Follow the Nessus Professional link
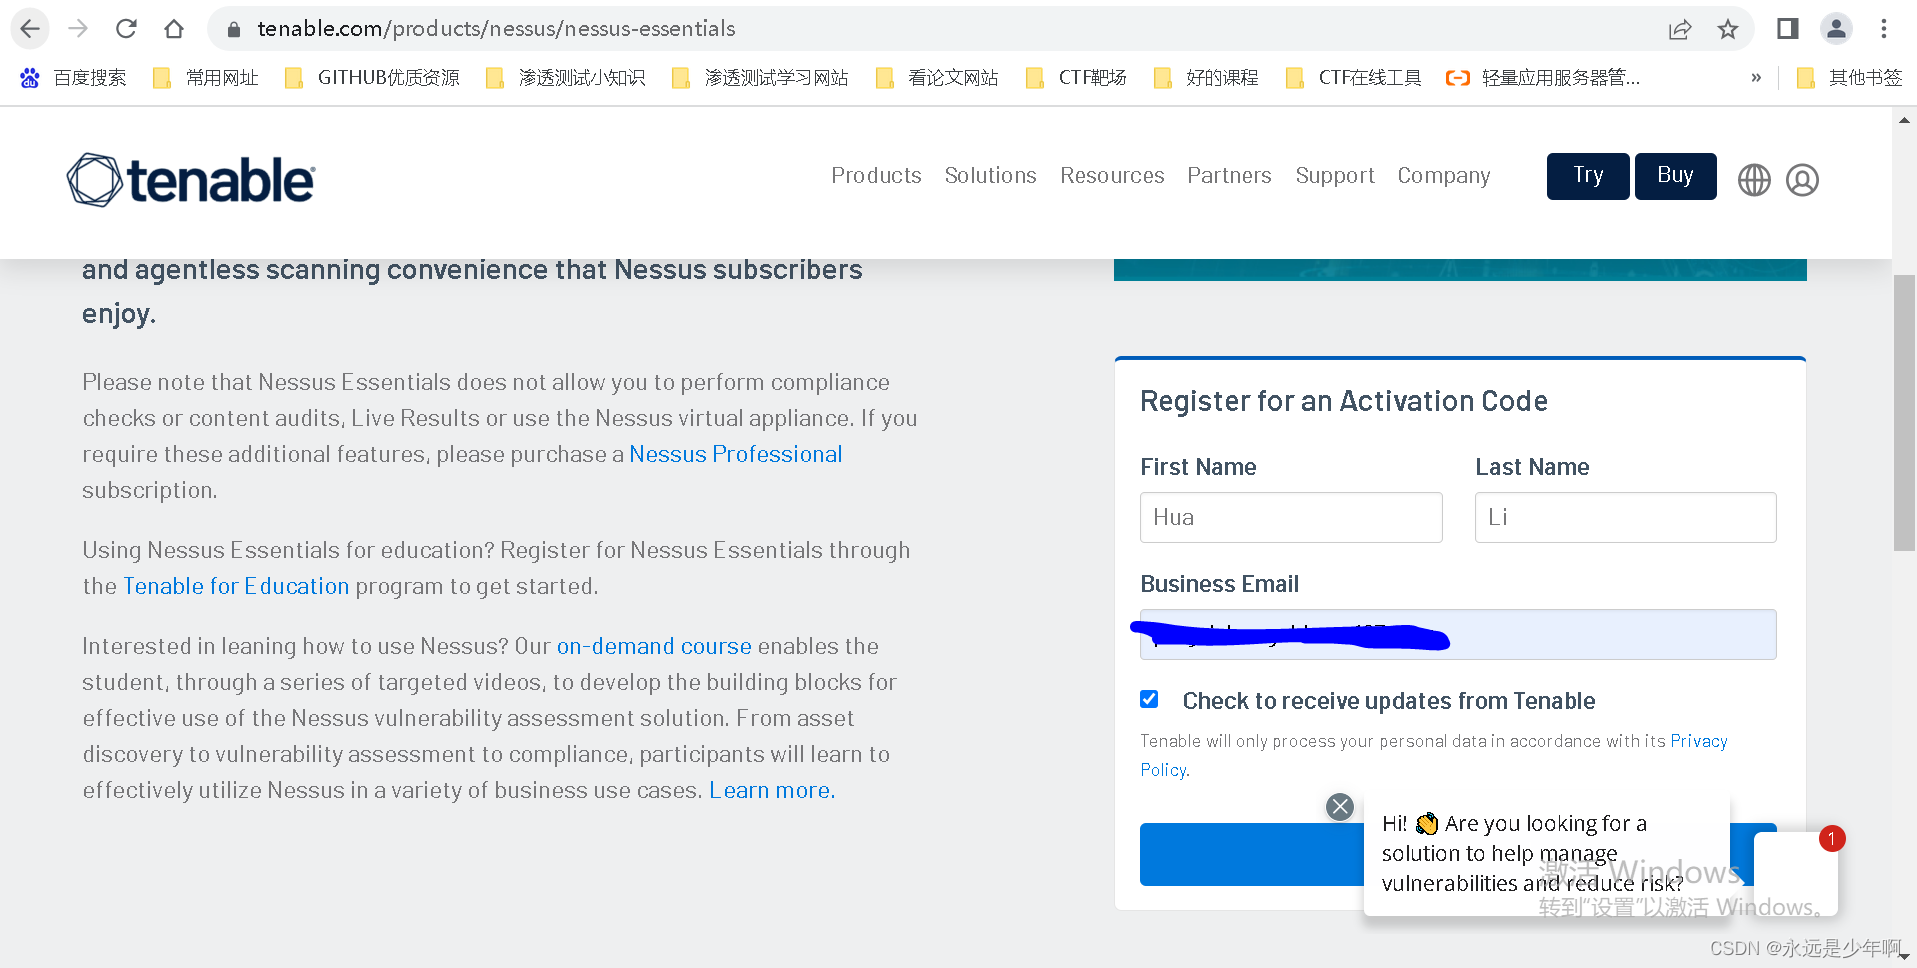Image resolution: width=1917 pixels, height=968 pixels. [x=736, y=454]
